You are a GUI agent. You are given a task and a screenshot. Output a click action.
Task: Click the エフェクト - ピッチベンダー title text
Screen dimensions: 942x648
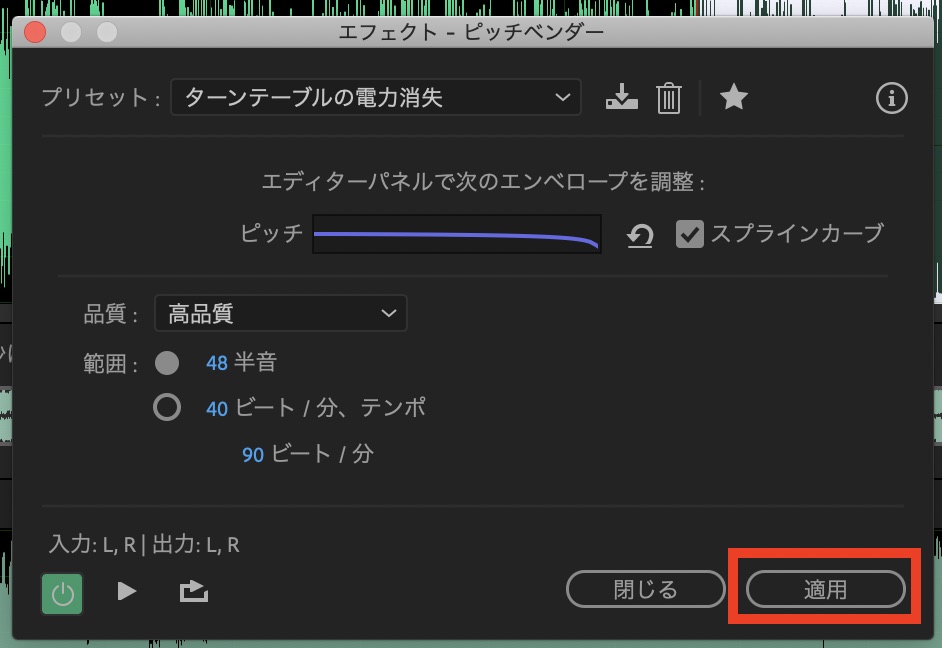(471, 32)
